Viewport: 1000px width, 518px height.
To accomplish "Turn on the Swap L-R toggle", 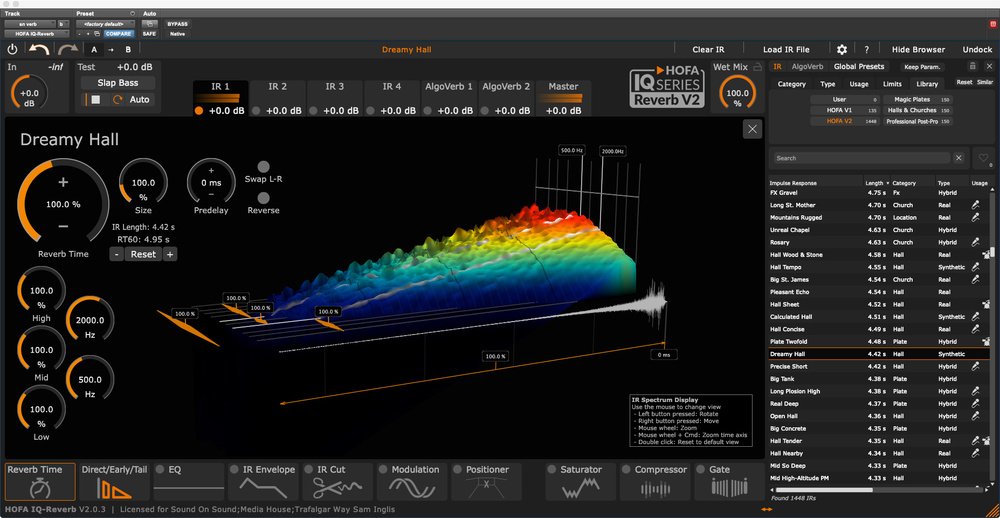I will (263, 166).
